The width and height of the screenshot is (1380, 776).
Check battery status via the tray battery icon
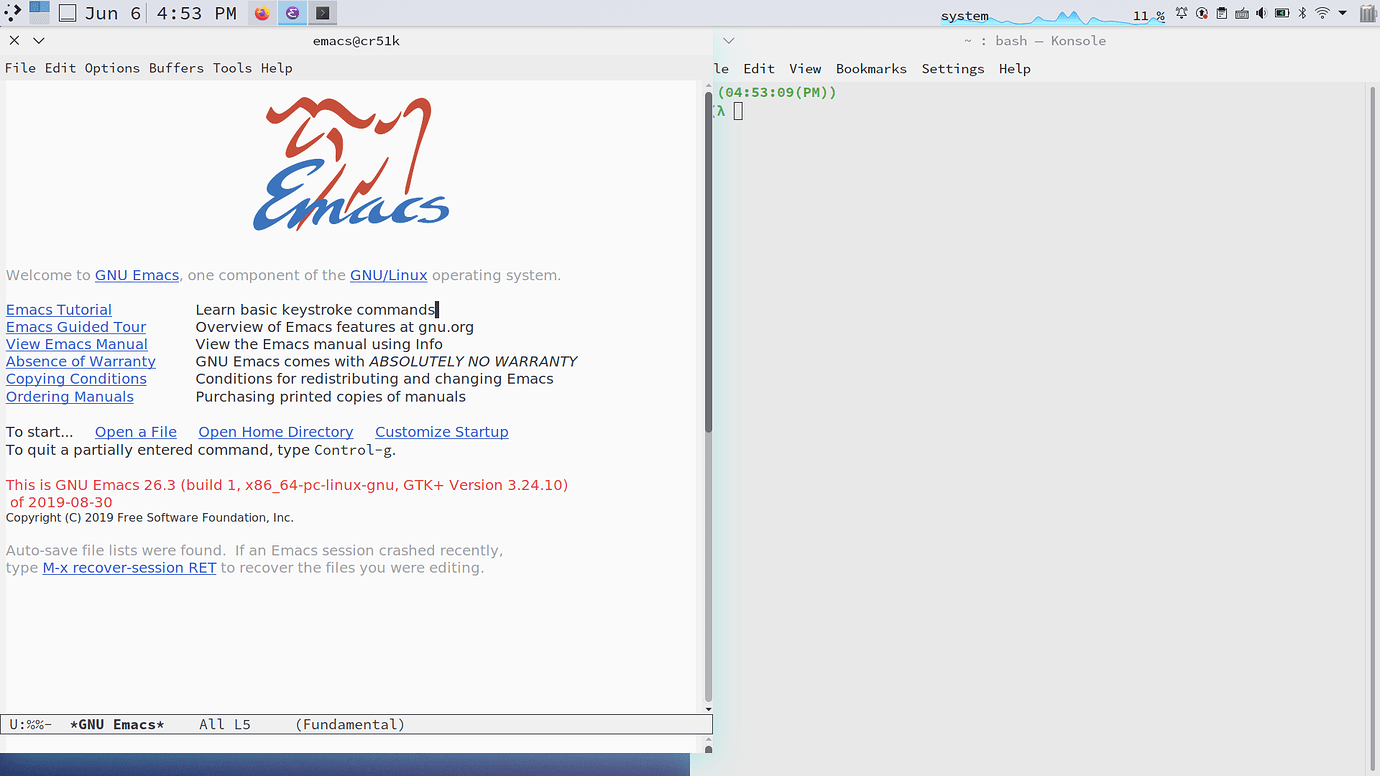coord(1281,13)
